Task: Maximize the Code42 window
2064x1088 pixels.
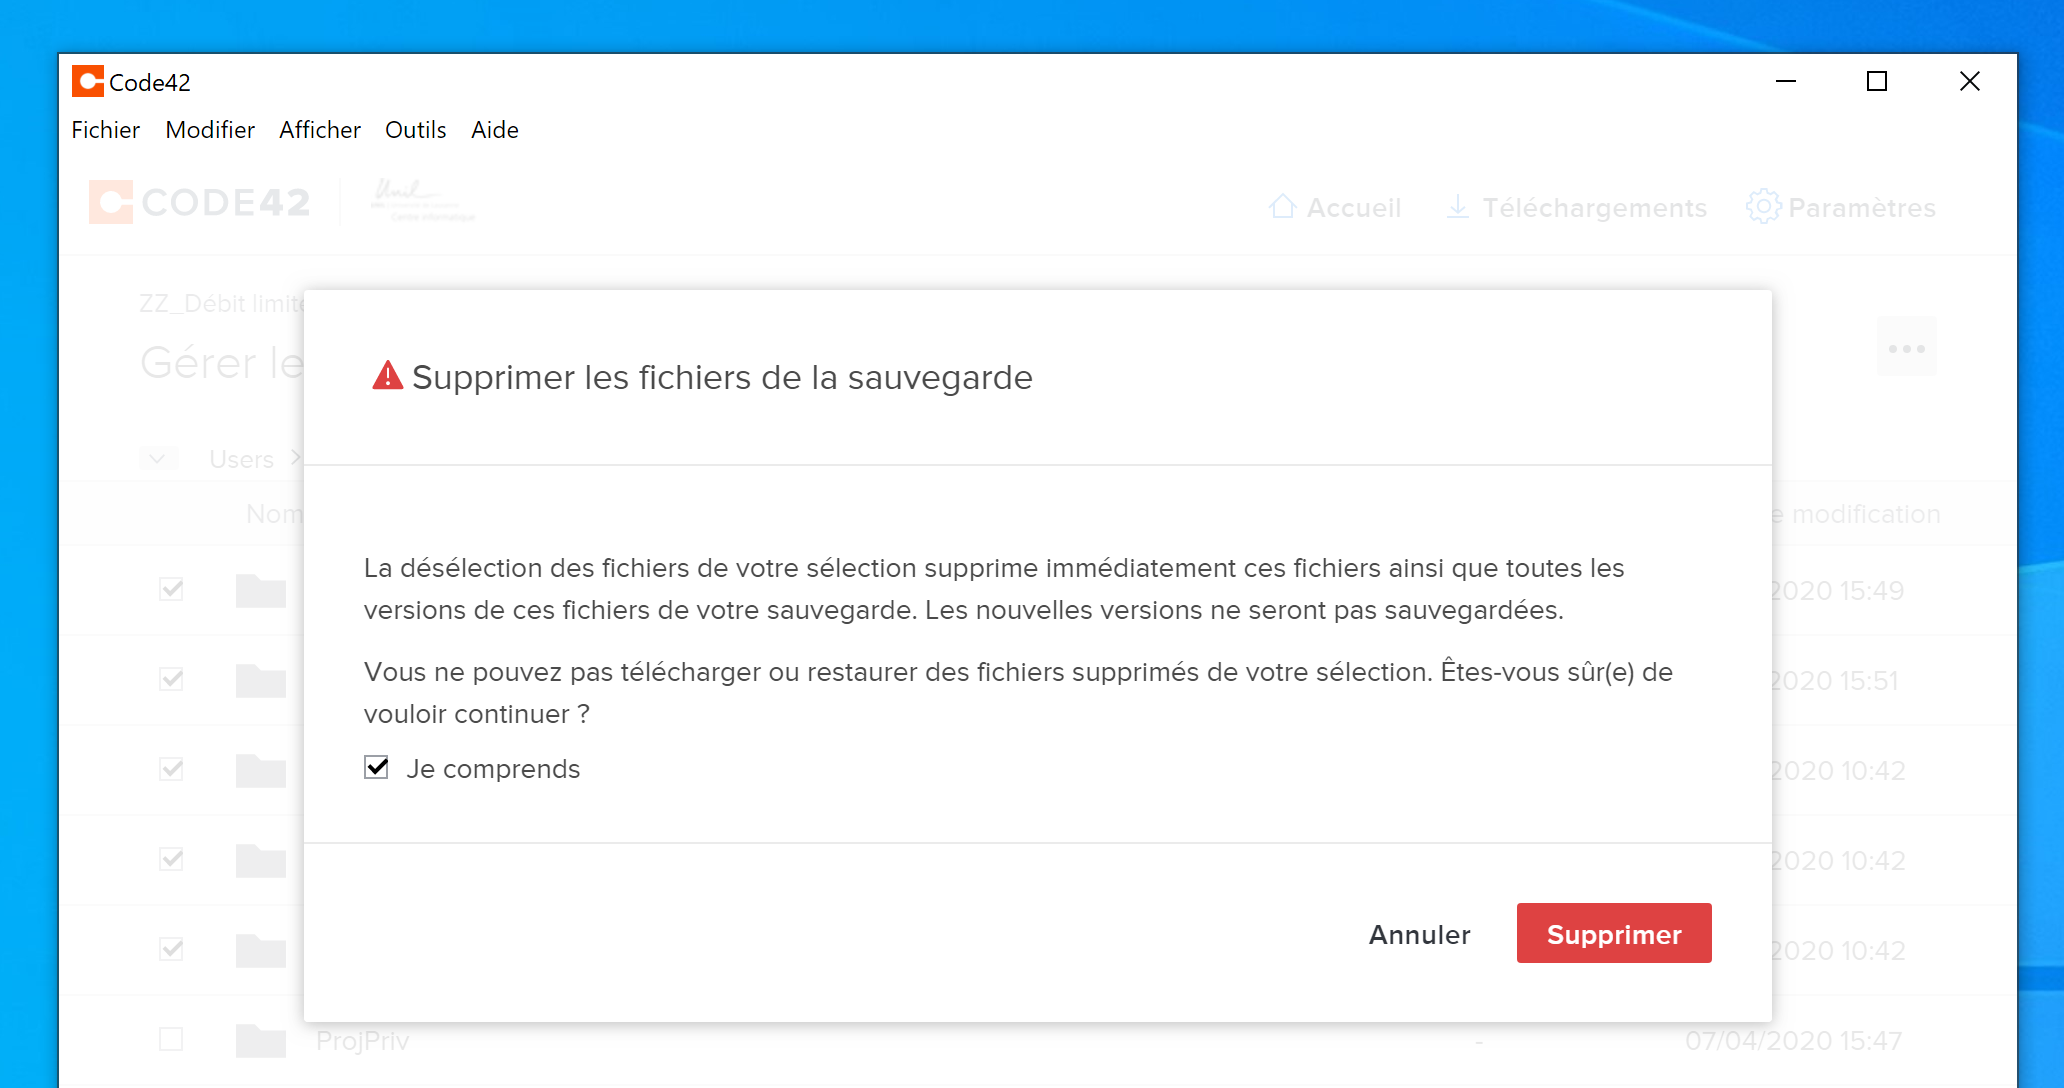Action: coord(1877,82)
